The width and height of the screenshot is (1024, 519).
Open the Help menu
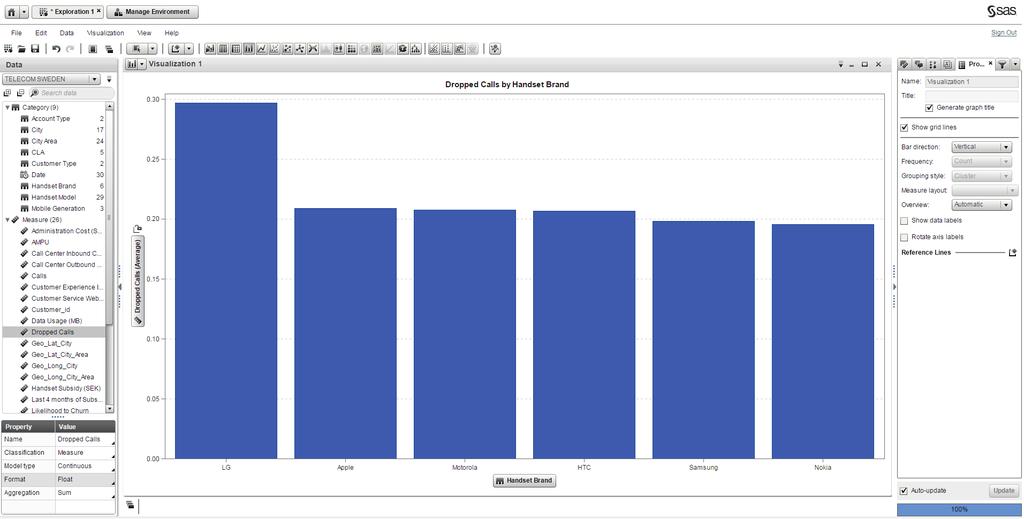point(172,33)
